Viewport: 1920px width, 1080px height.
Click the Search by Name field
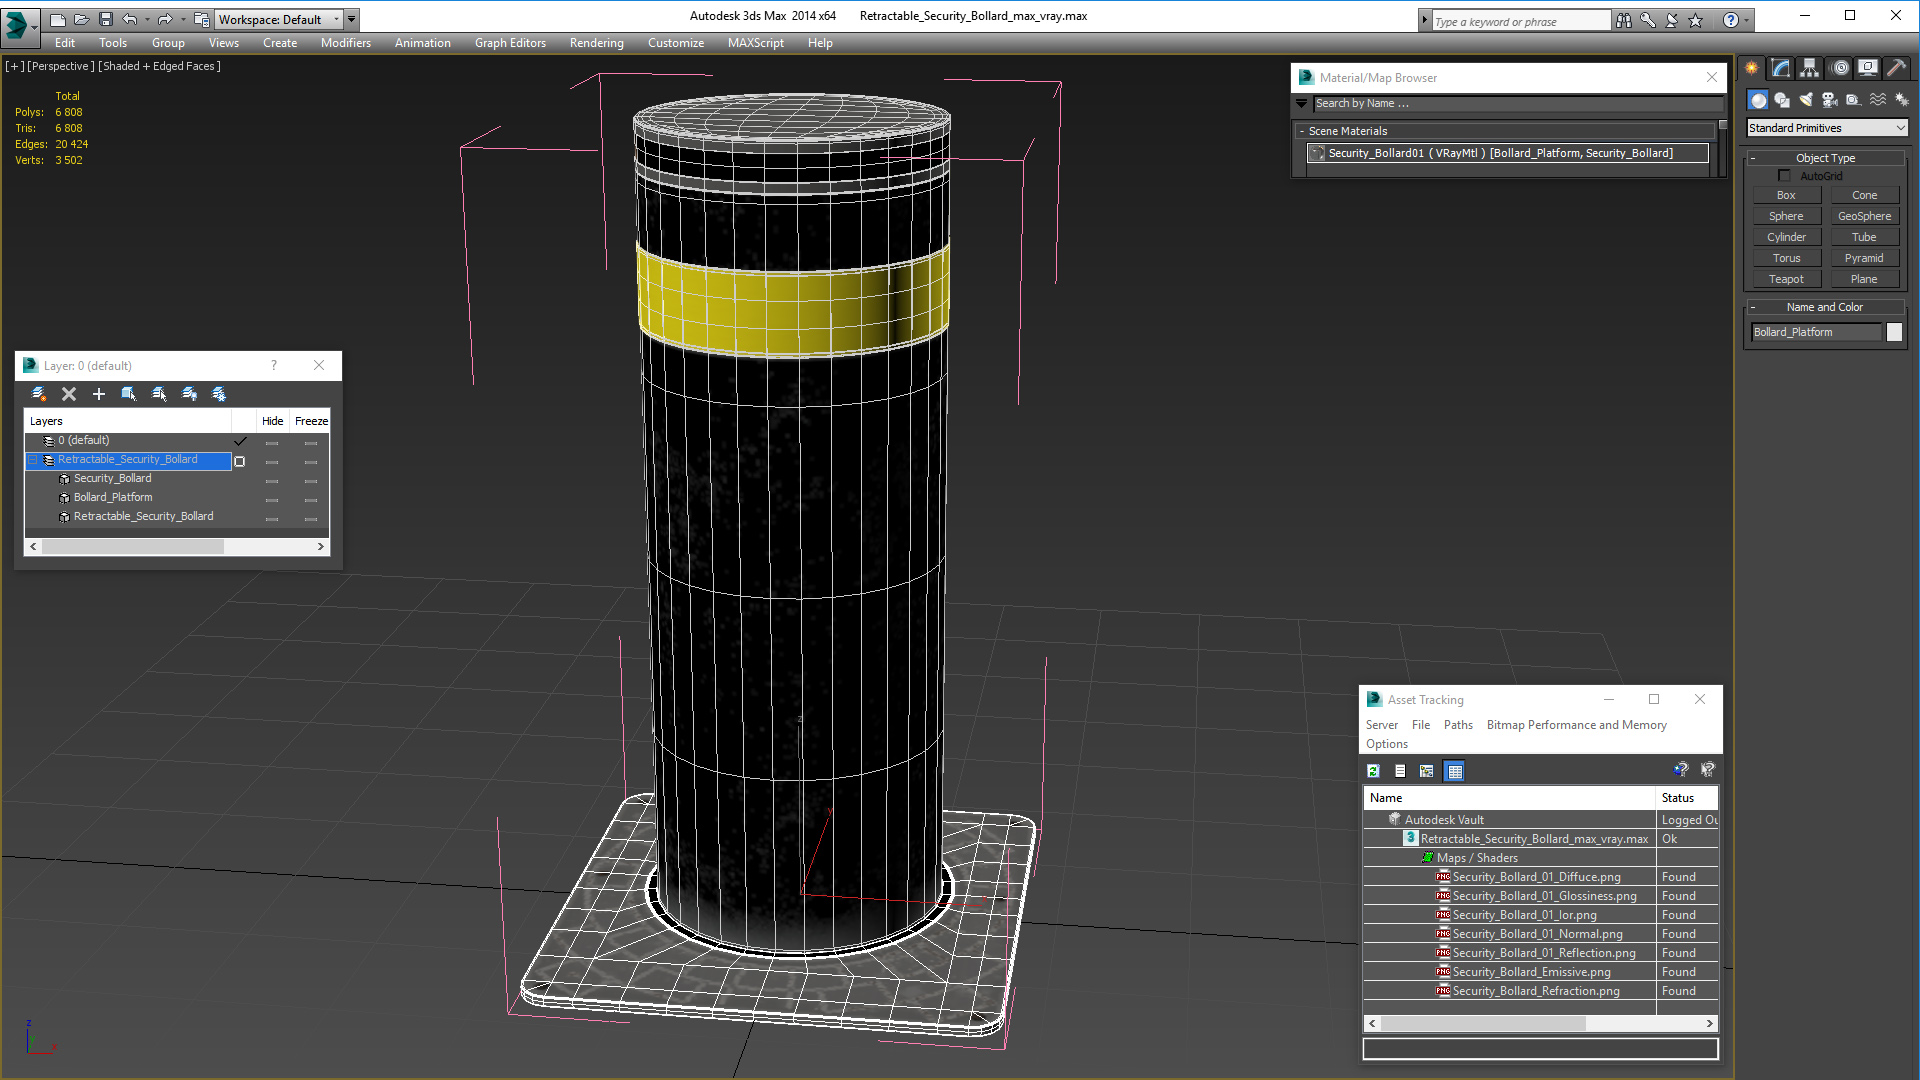click(x=1518, y=103)
